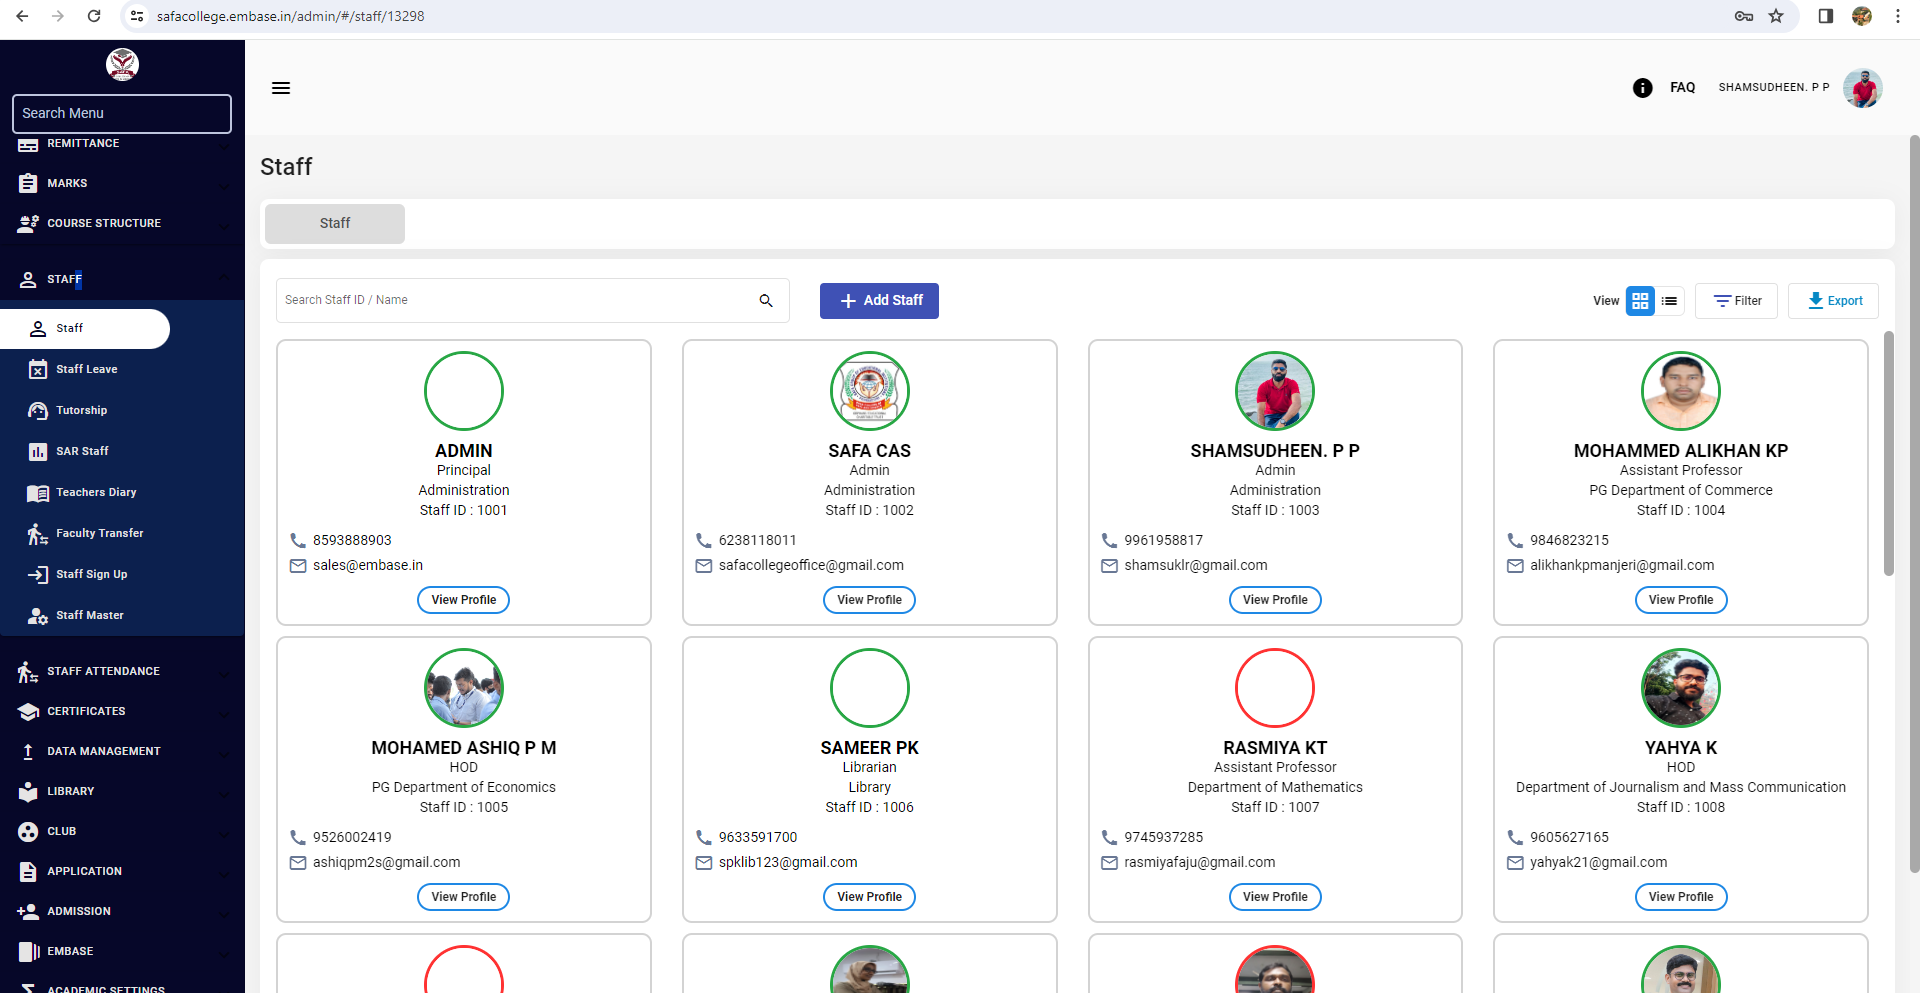Open the FAQ link
This screenshot has width=1920, height=993.
pyautogui.click(x=1682, y=88)
